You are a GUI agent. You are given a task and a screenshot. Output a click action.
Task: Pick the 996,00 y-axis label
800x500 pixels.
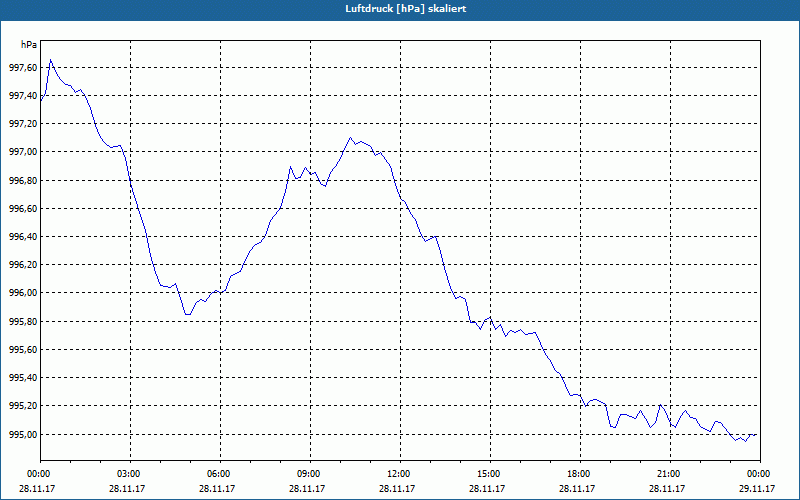[23, 293]
